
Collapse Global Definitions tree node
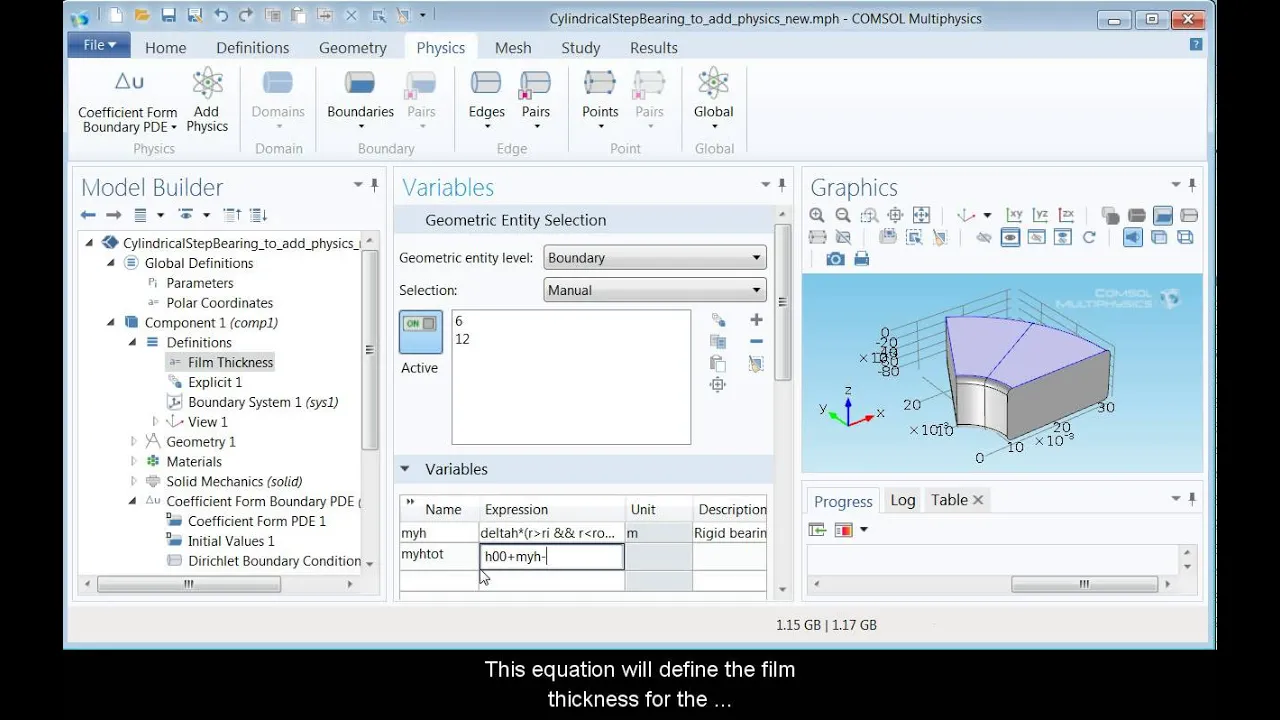pyautogui.click(x=111, y=263)
